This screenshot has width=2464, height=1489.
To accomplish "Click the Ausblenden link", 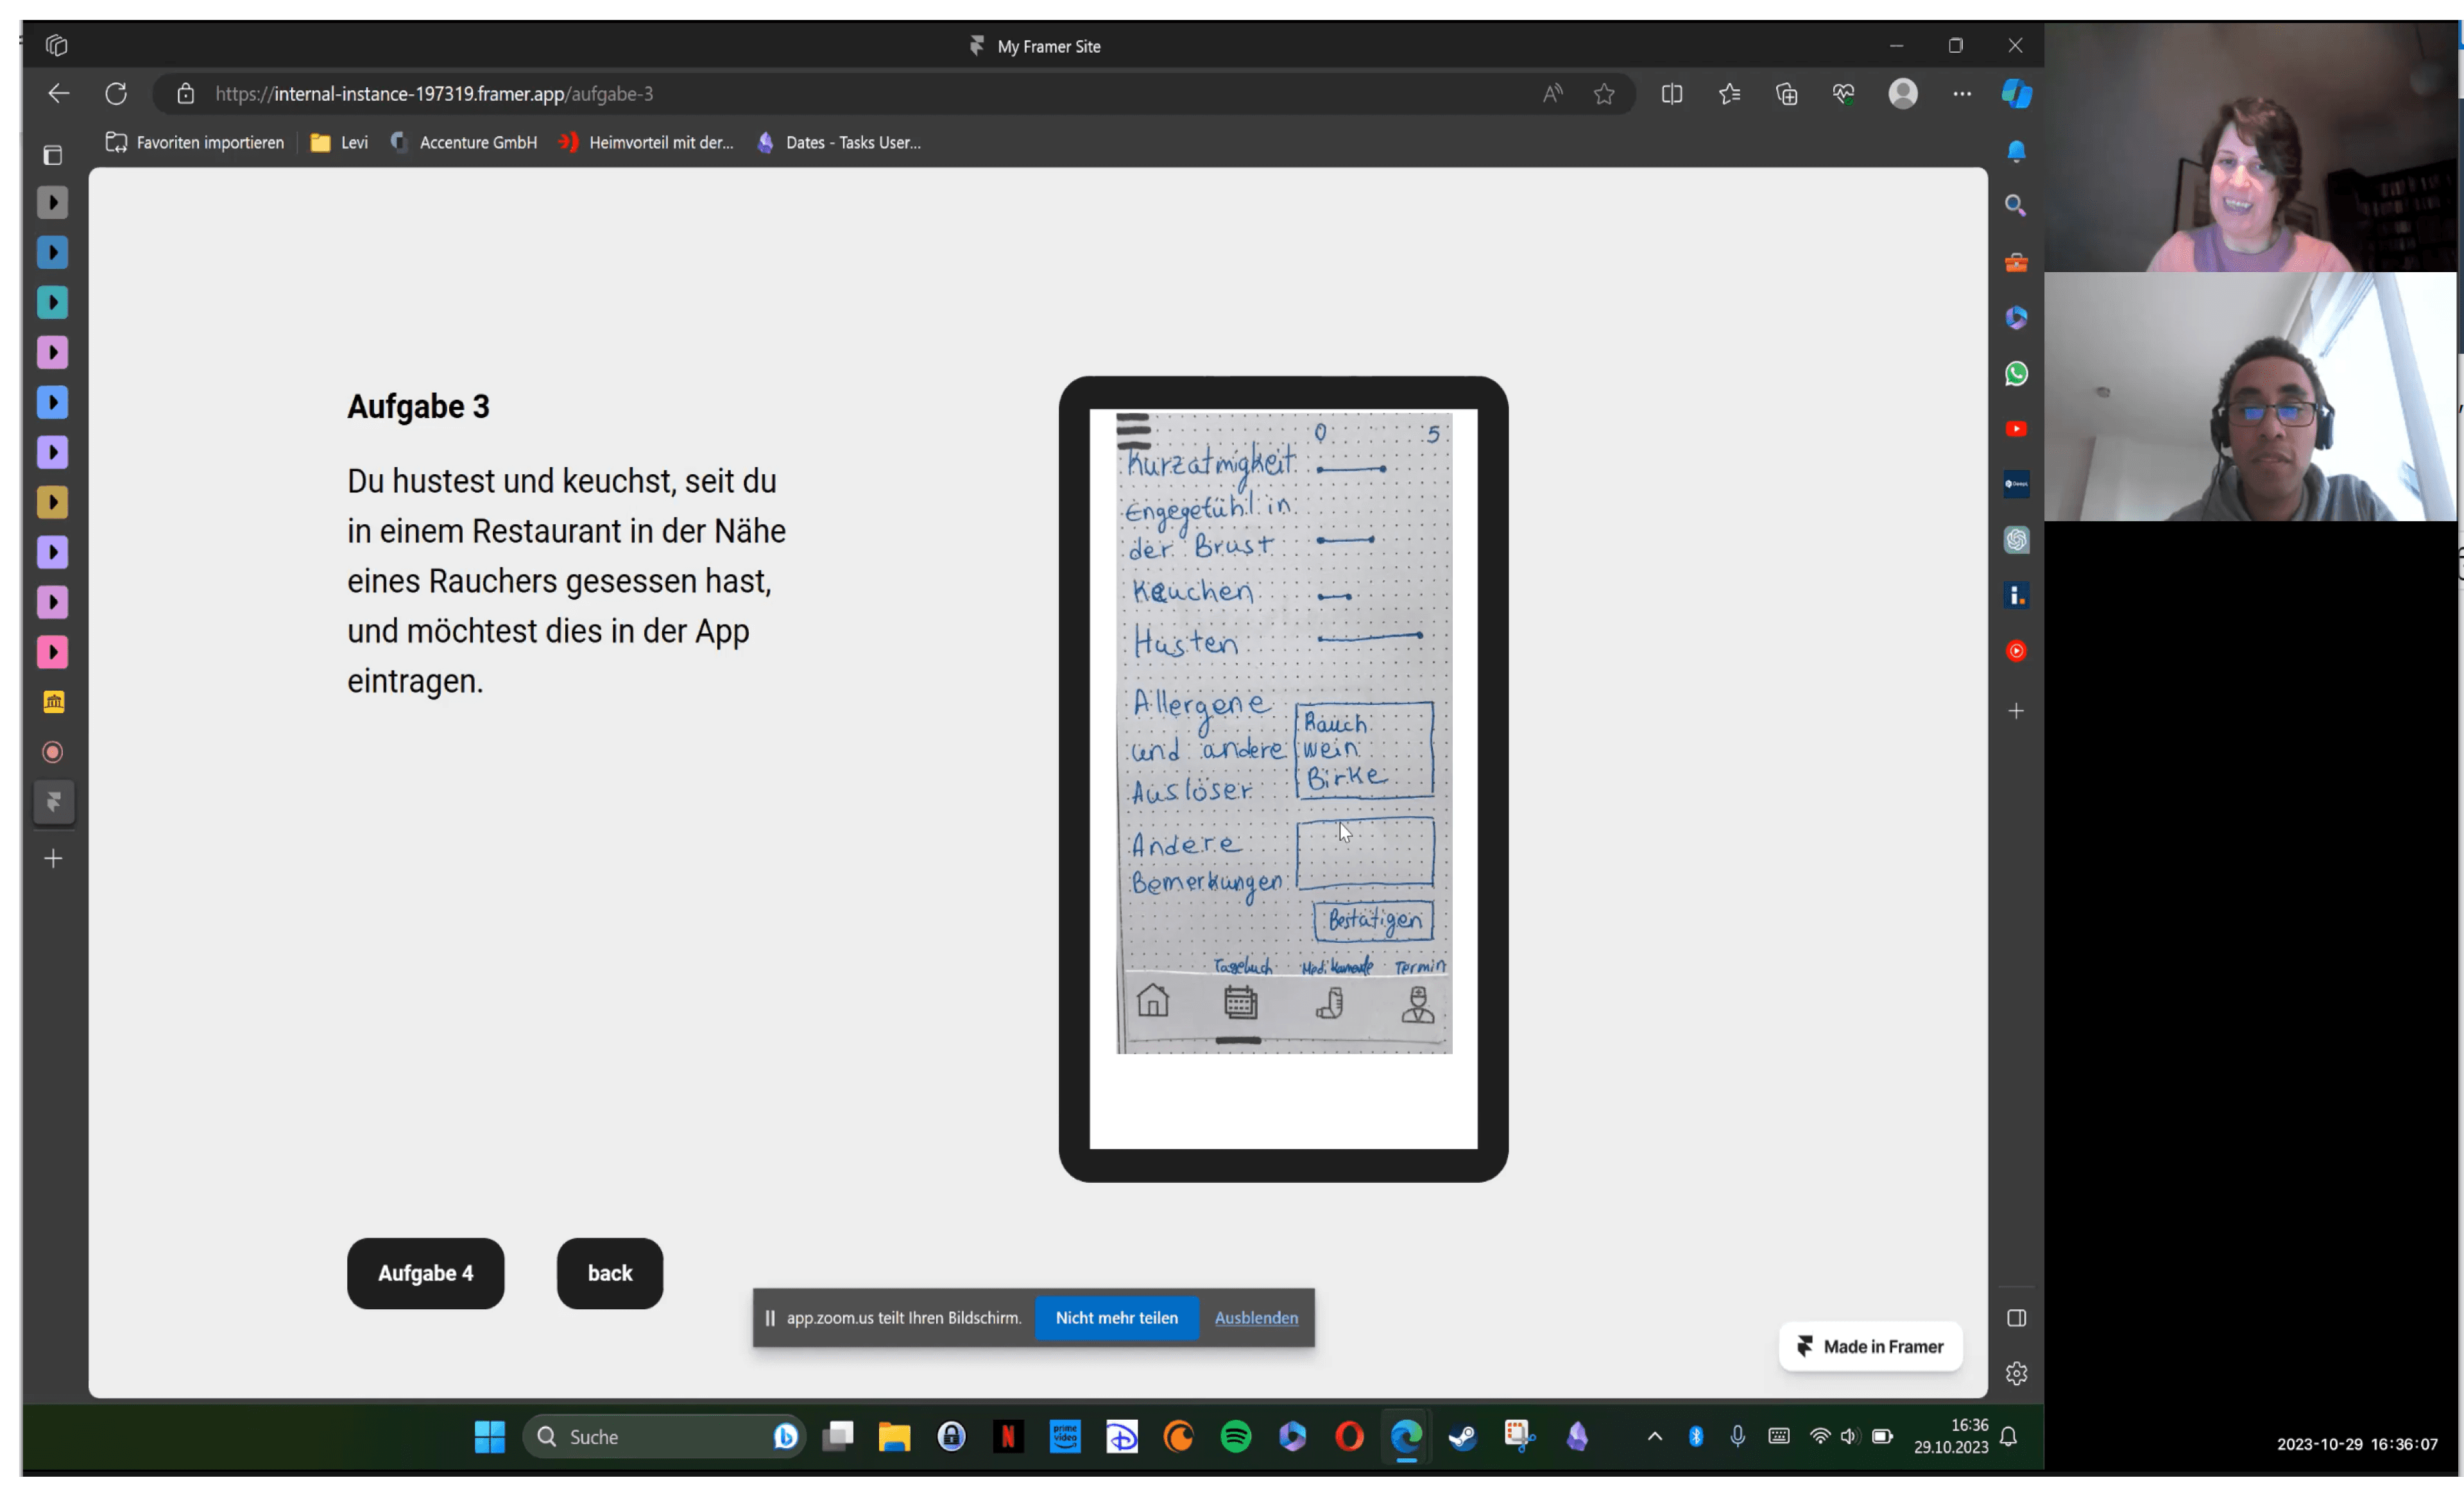I will pyautogui.click(x=1256, y=1318).
